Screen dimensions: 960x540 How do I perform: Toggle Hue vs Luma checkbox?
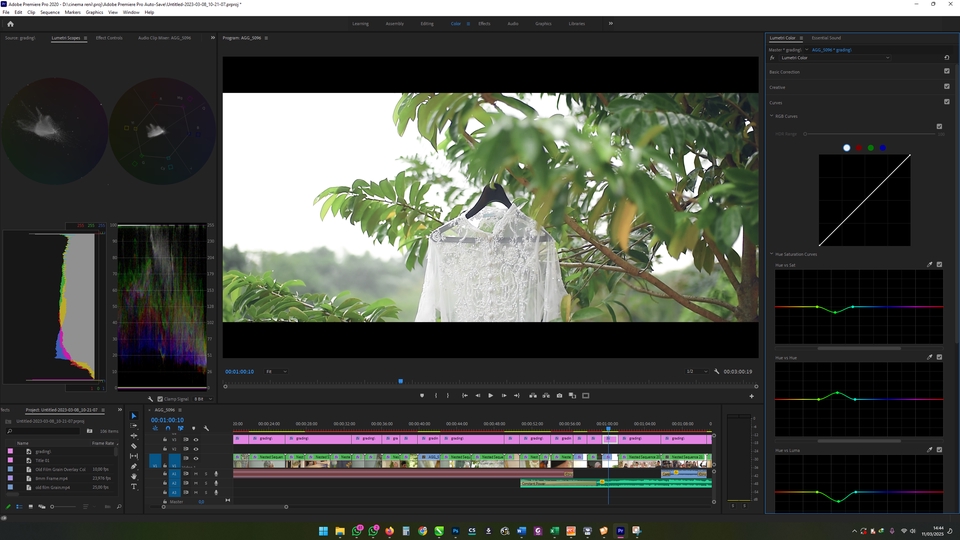tap(939, 449)
